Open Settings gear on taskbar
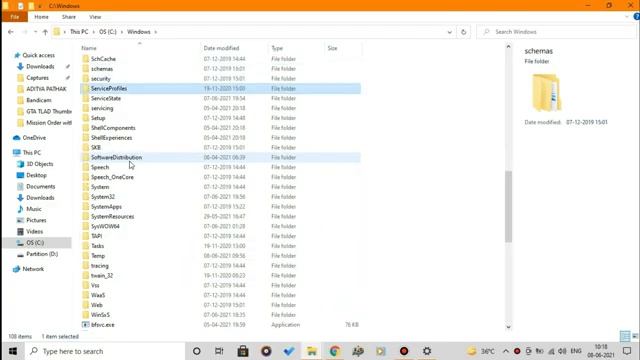Viewport: 640px width, 360px height. tap(427, 351)
